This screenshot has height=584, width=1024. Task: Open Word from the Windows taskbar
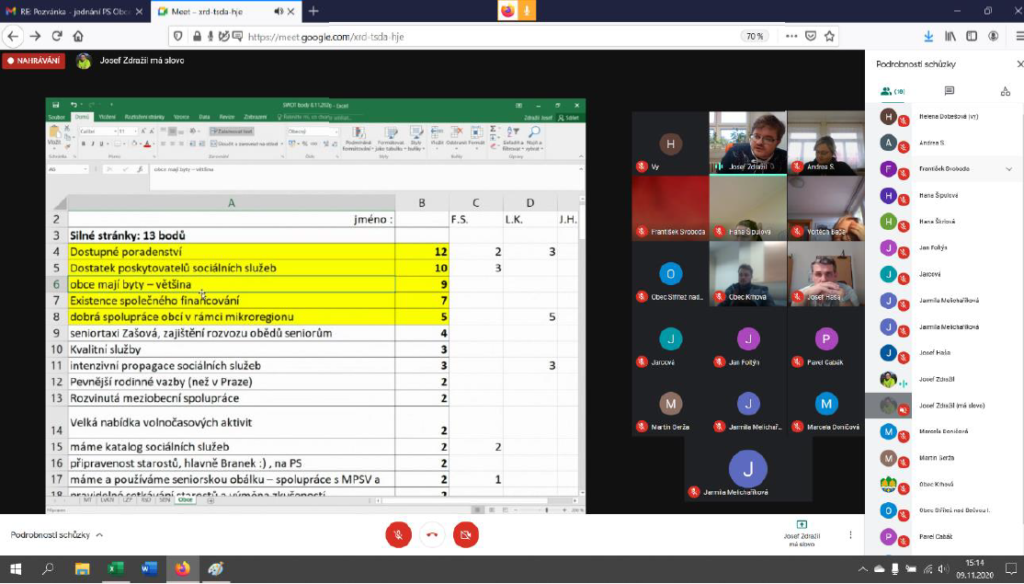149,569
